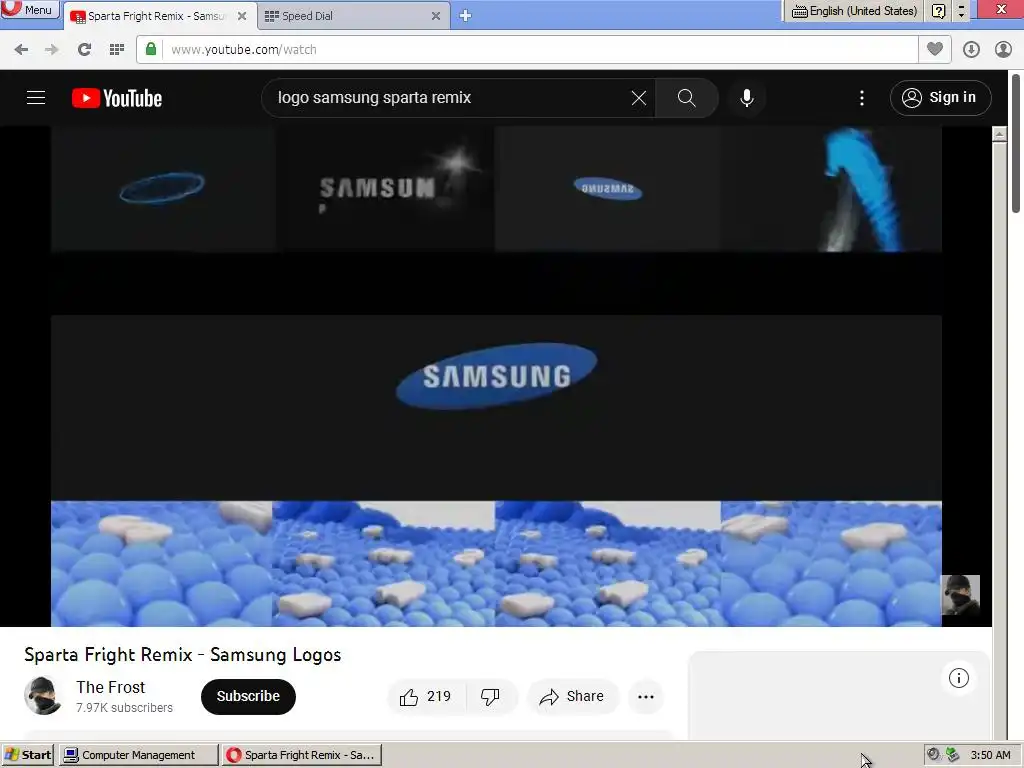Open English (United States) language bar
The height and width of the screenshot is (768, 1024).
click(x=854, y=11)
